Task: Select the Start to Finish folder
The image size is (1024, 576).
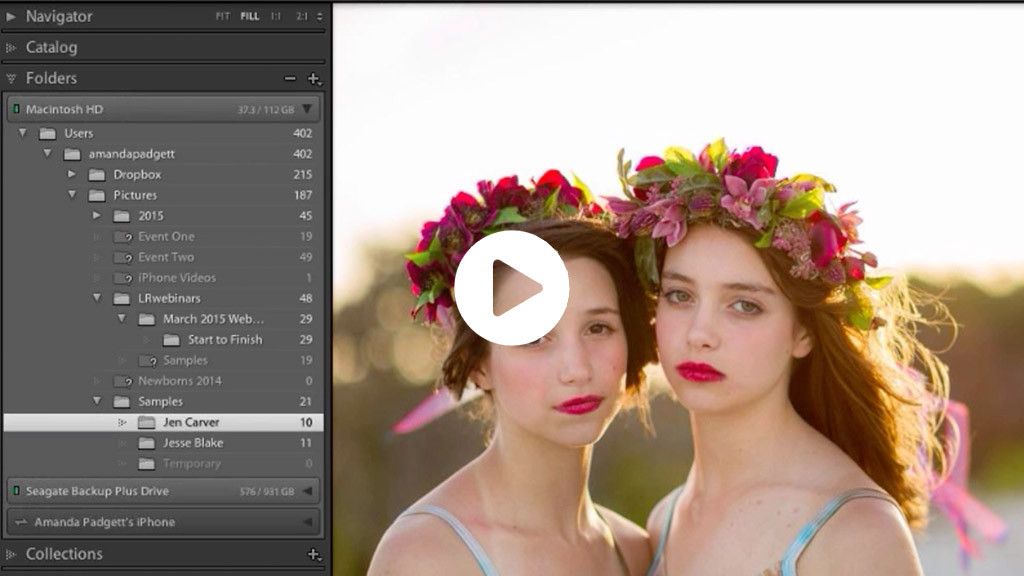Action: pyautogui.click(x=163, y=340)
